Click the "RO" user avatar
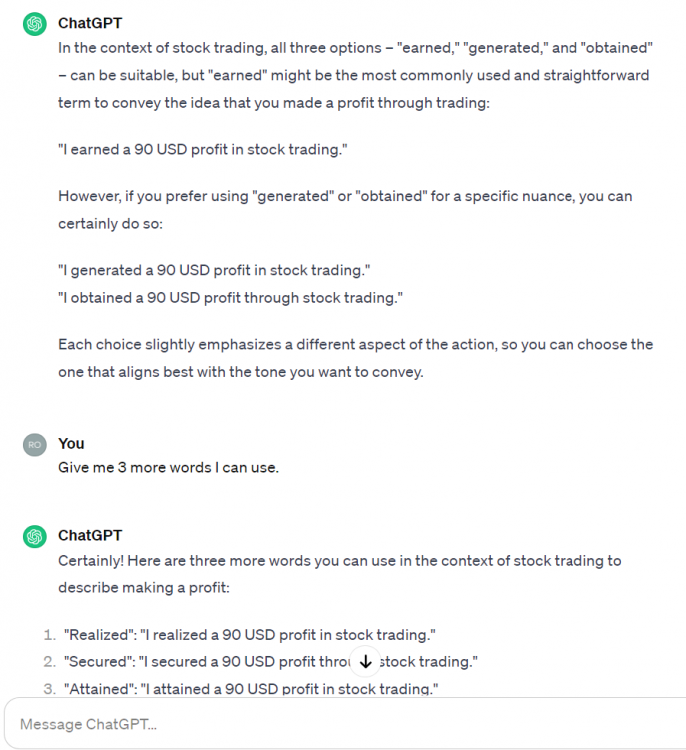Image resolution: width=686 pixels, height=750 pixels. coord(34,445)
